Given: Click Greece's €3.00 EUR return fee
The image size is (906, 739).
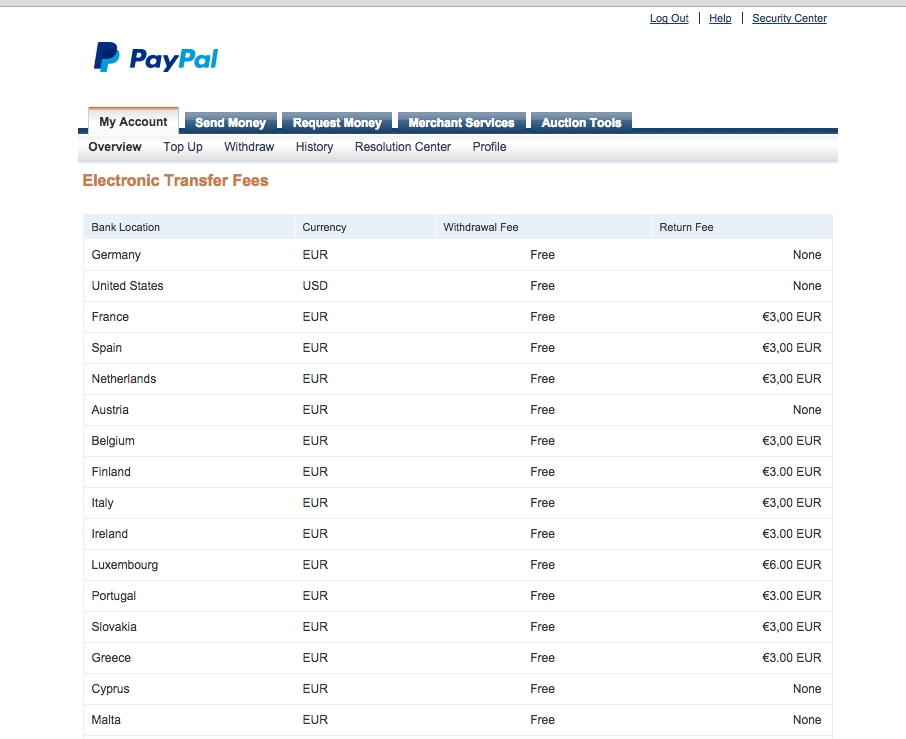Looking at the screenshot, I should (792, 658).
